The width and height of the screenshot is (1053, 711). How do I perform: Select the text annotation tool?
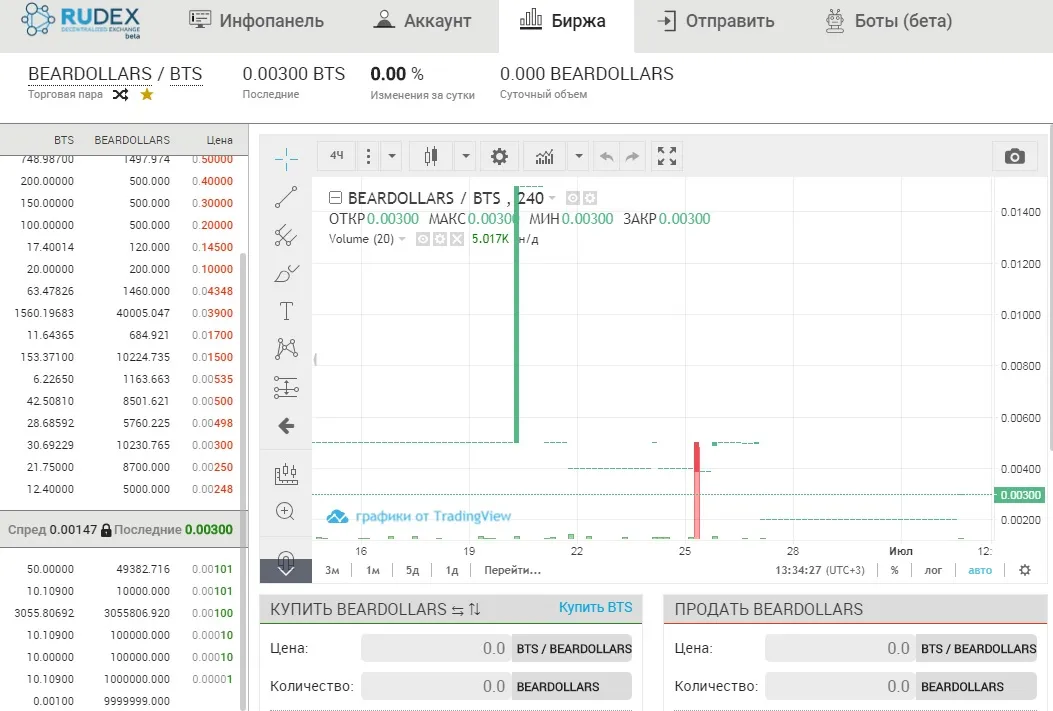pyautogui.click(x=286, y=311)
